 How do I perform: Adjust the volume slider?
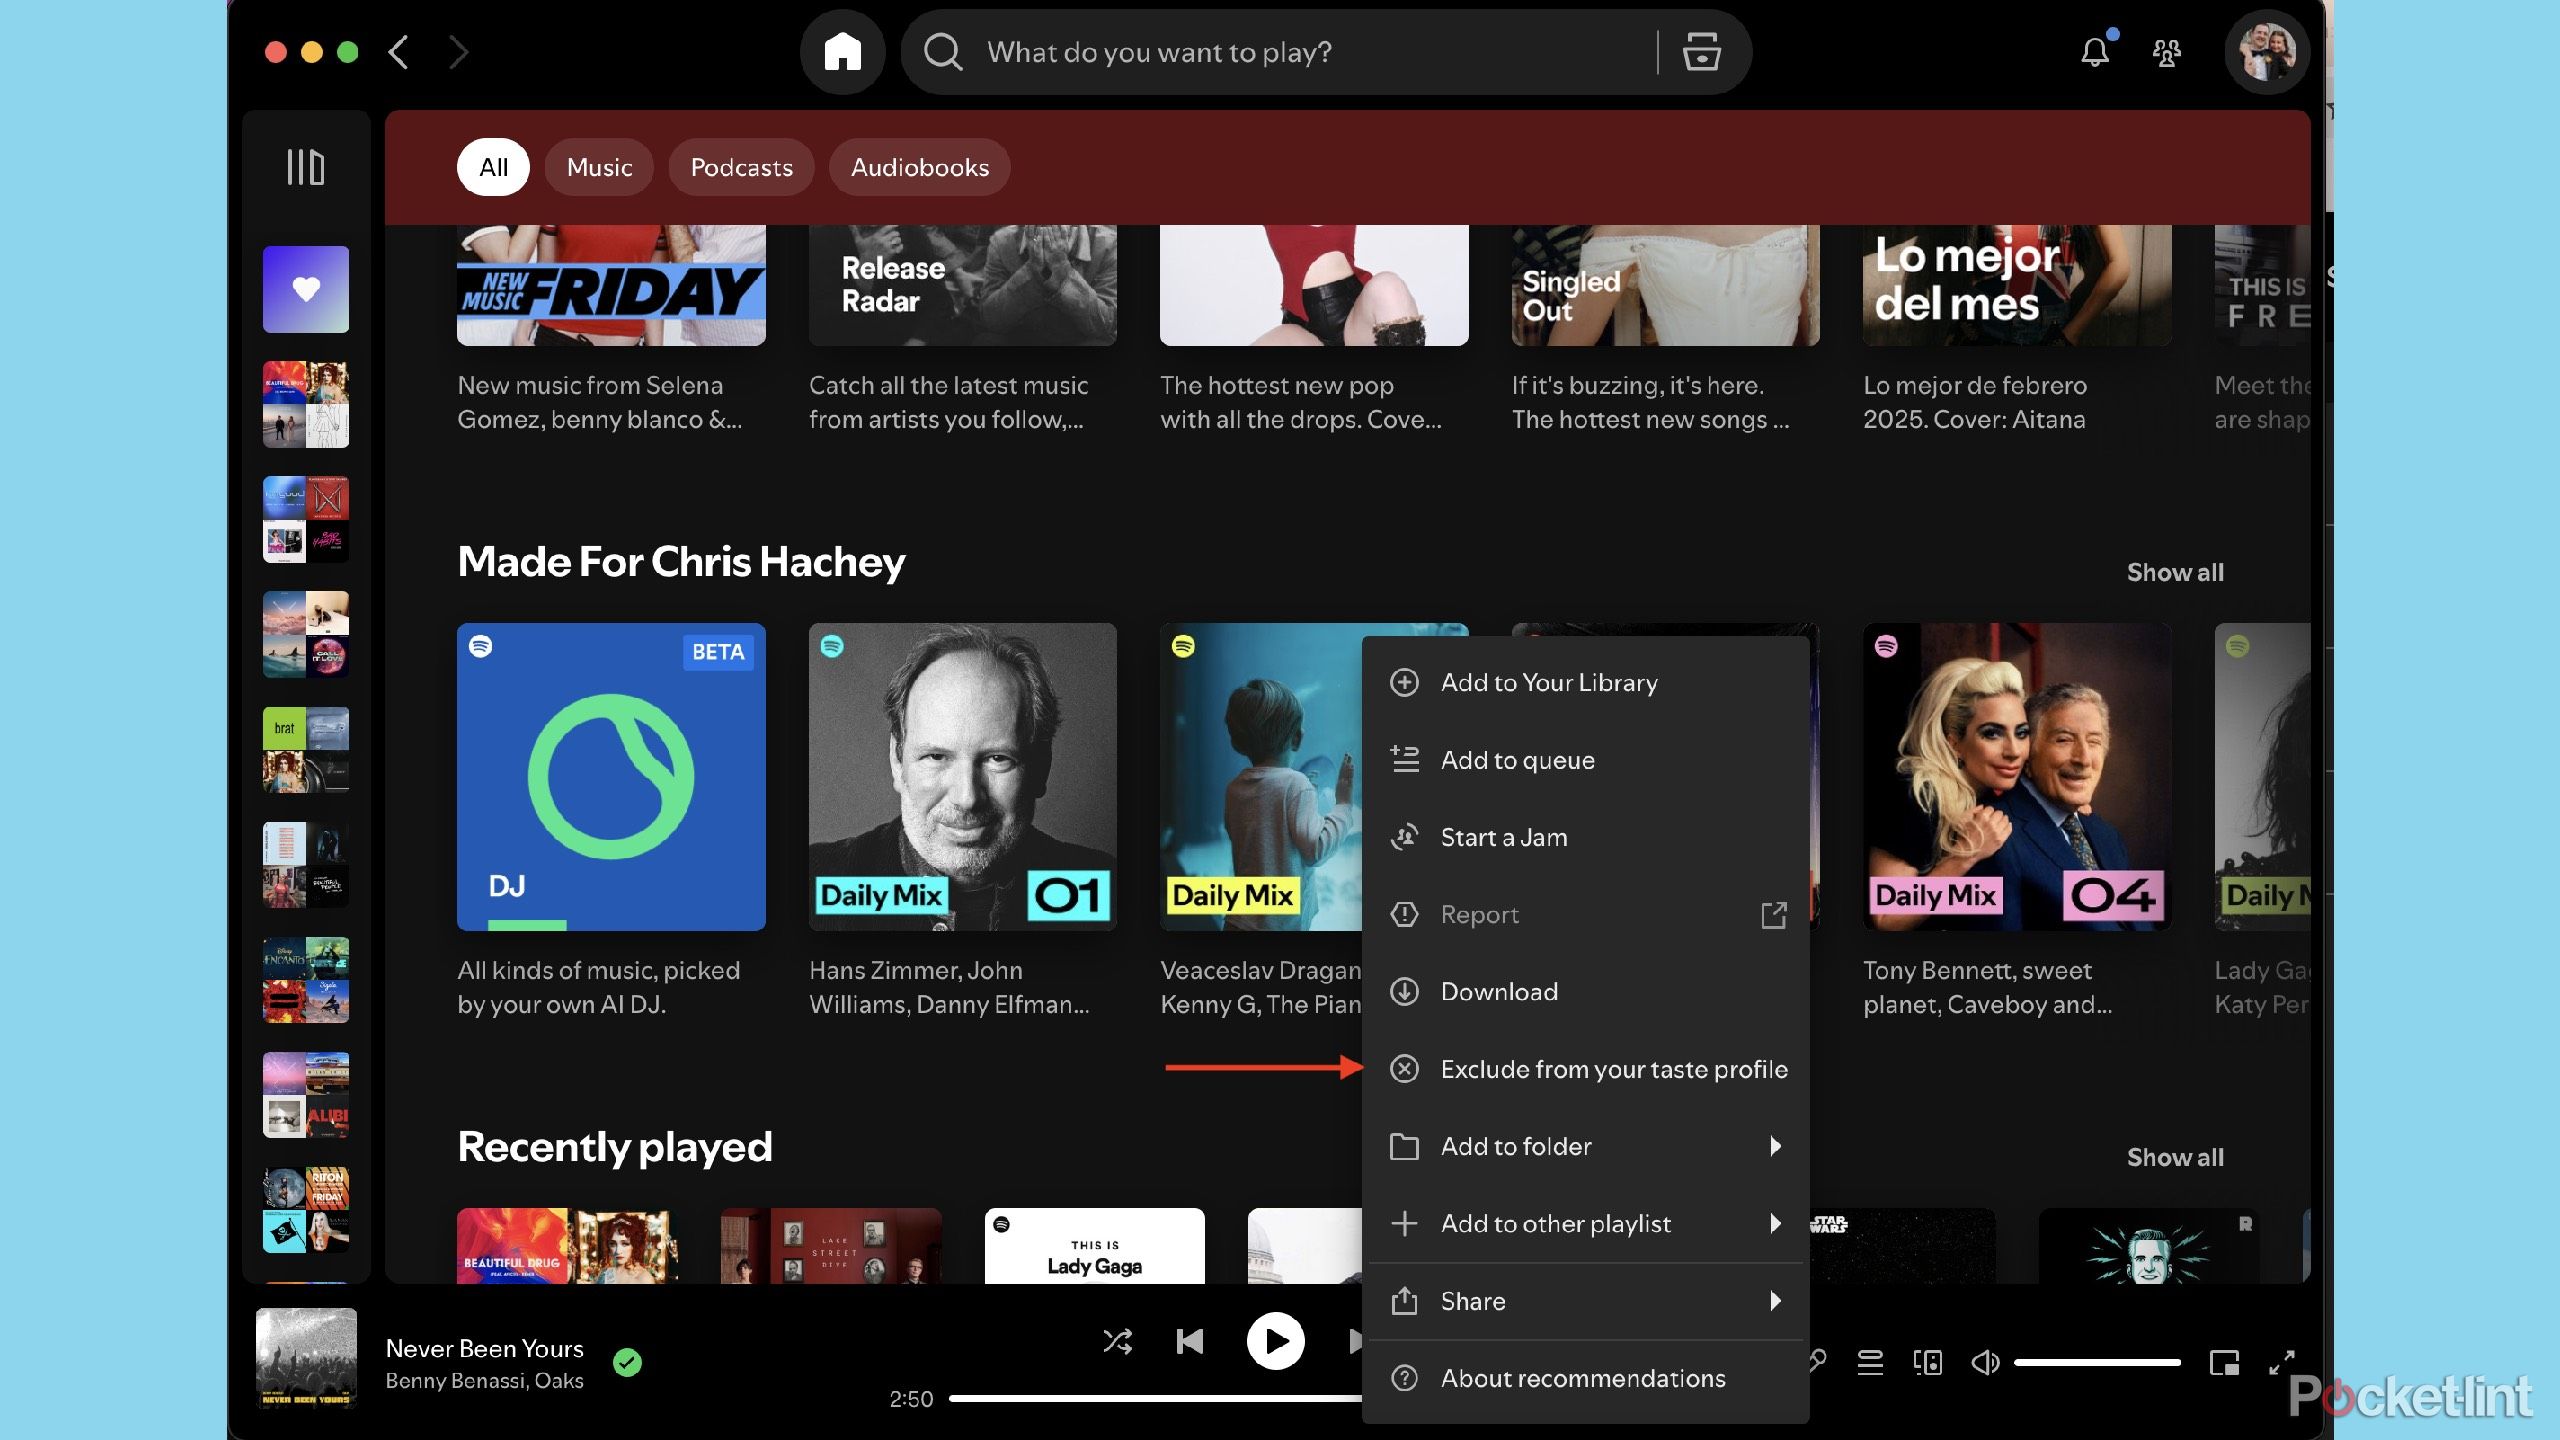[x=2097, y=1362]
